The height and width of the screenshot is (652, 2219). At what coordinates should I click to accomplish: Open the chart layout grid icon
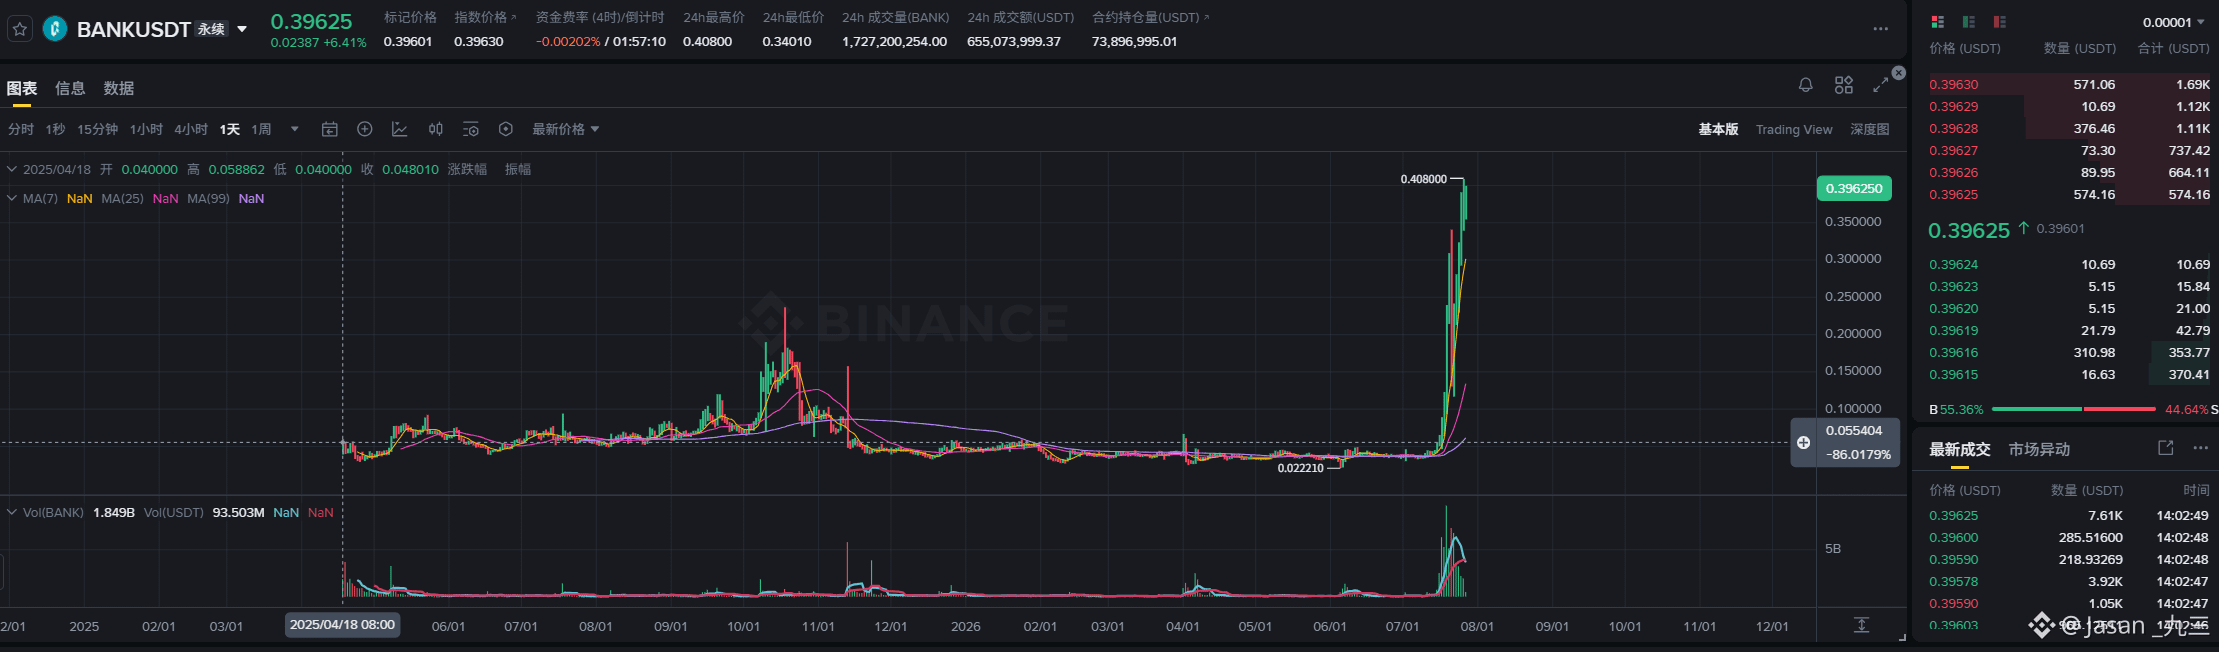[1844, 85]
